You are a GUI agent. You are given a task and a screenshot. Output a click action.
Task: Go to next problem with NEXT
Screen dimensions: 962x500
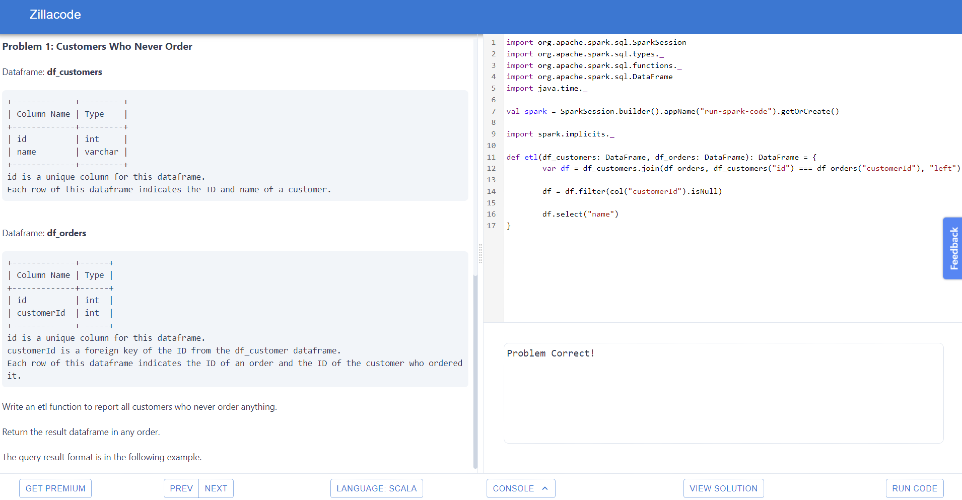coord(216,488)
